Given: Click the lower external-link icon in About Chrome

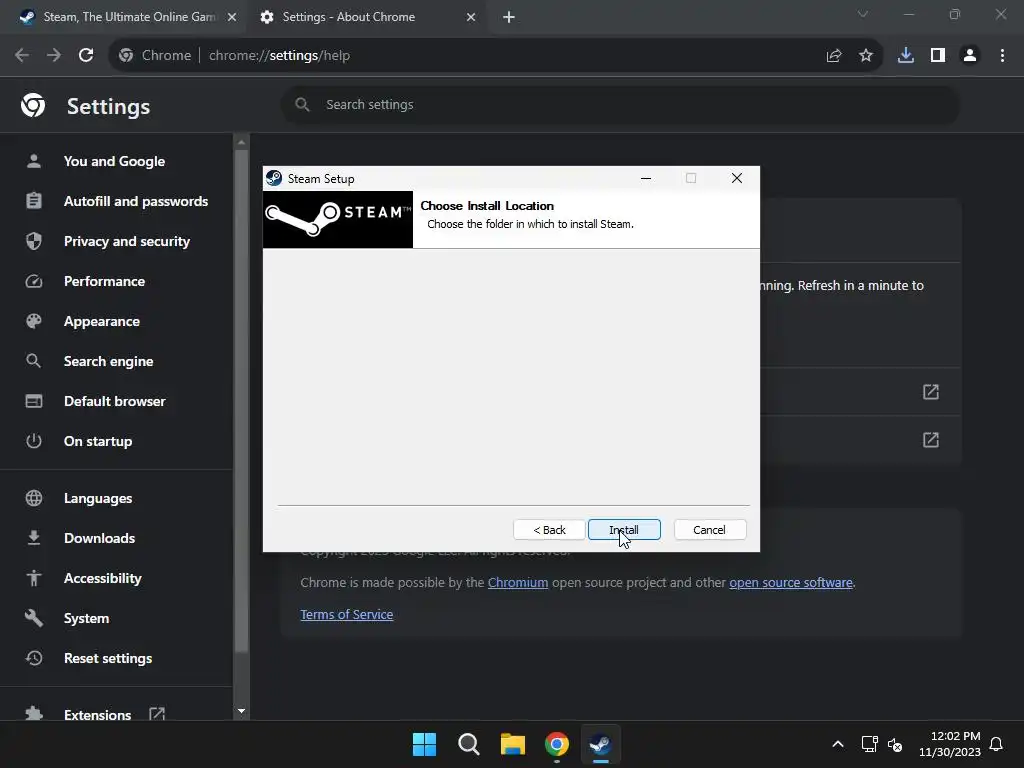Looking at the screenshot, I should coord(931,440).
